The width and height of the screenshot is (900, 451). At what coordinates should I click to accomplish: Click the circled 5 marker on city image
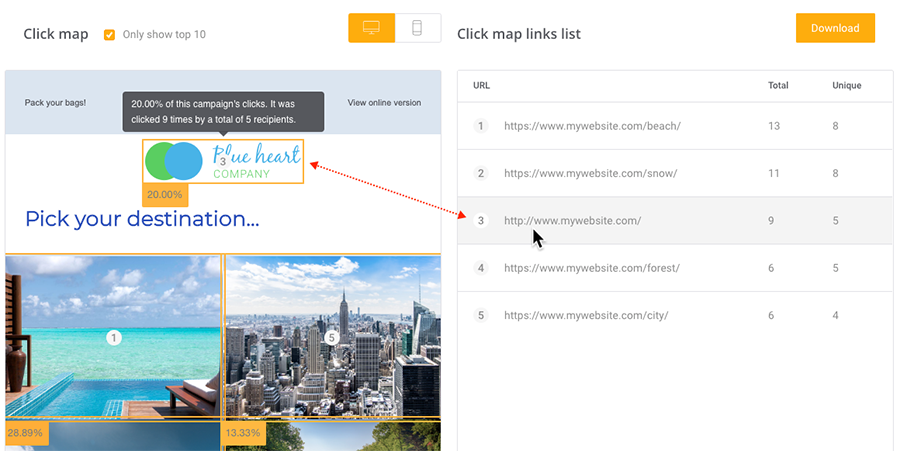(332, 338)
